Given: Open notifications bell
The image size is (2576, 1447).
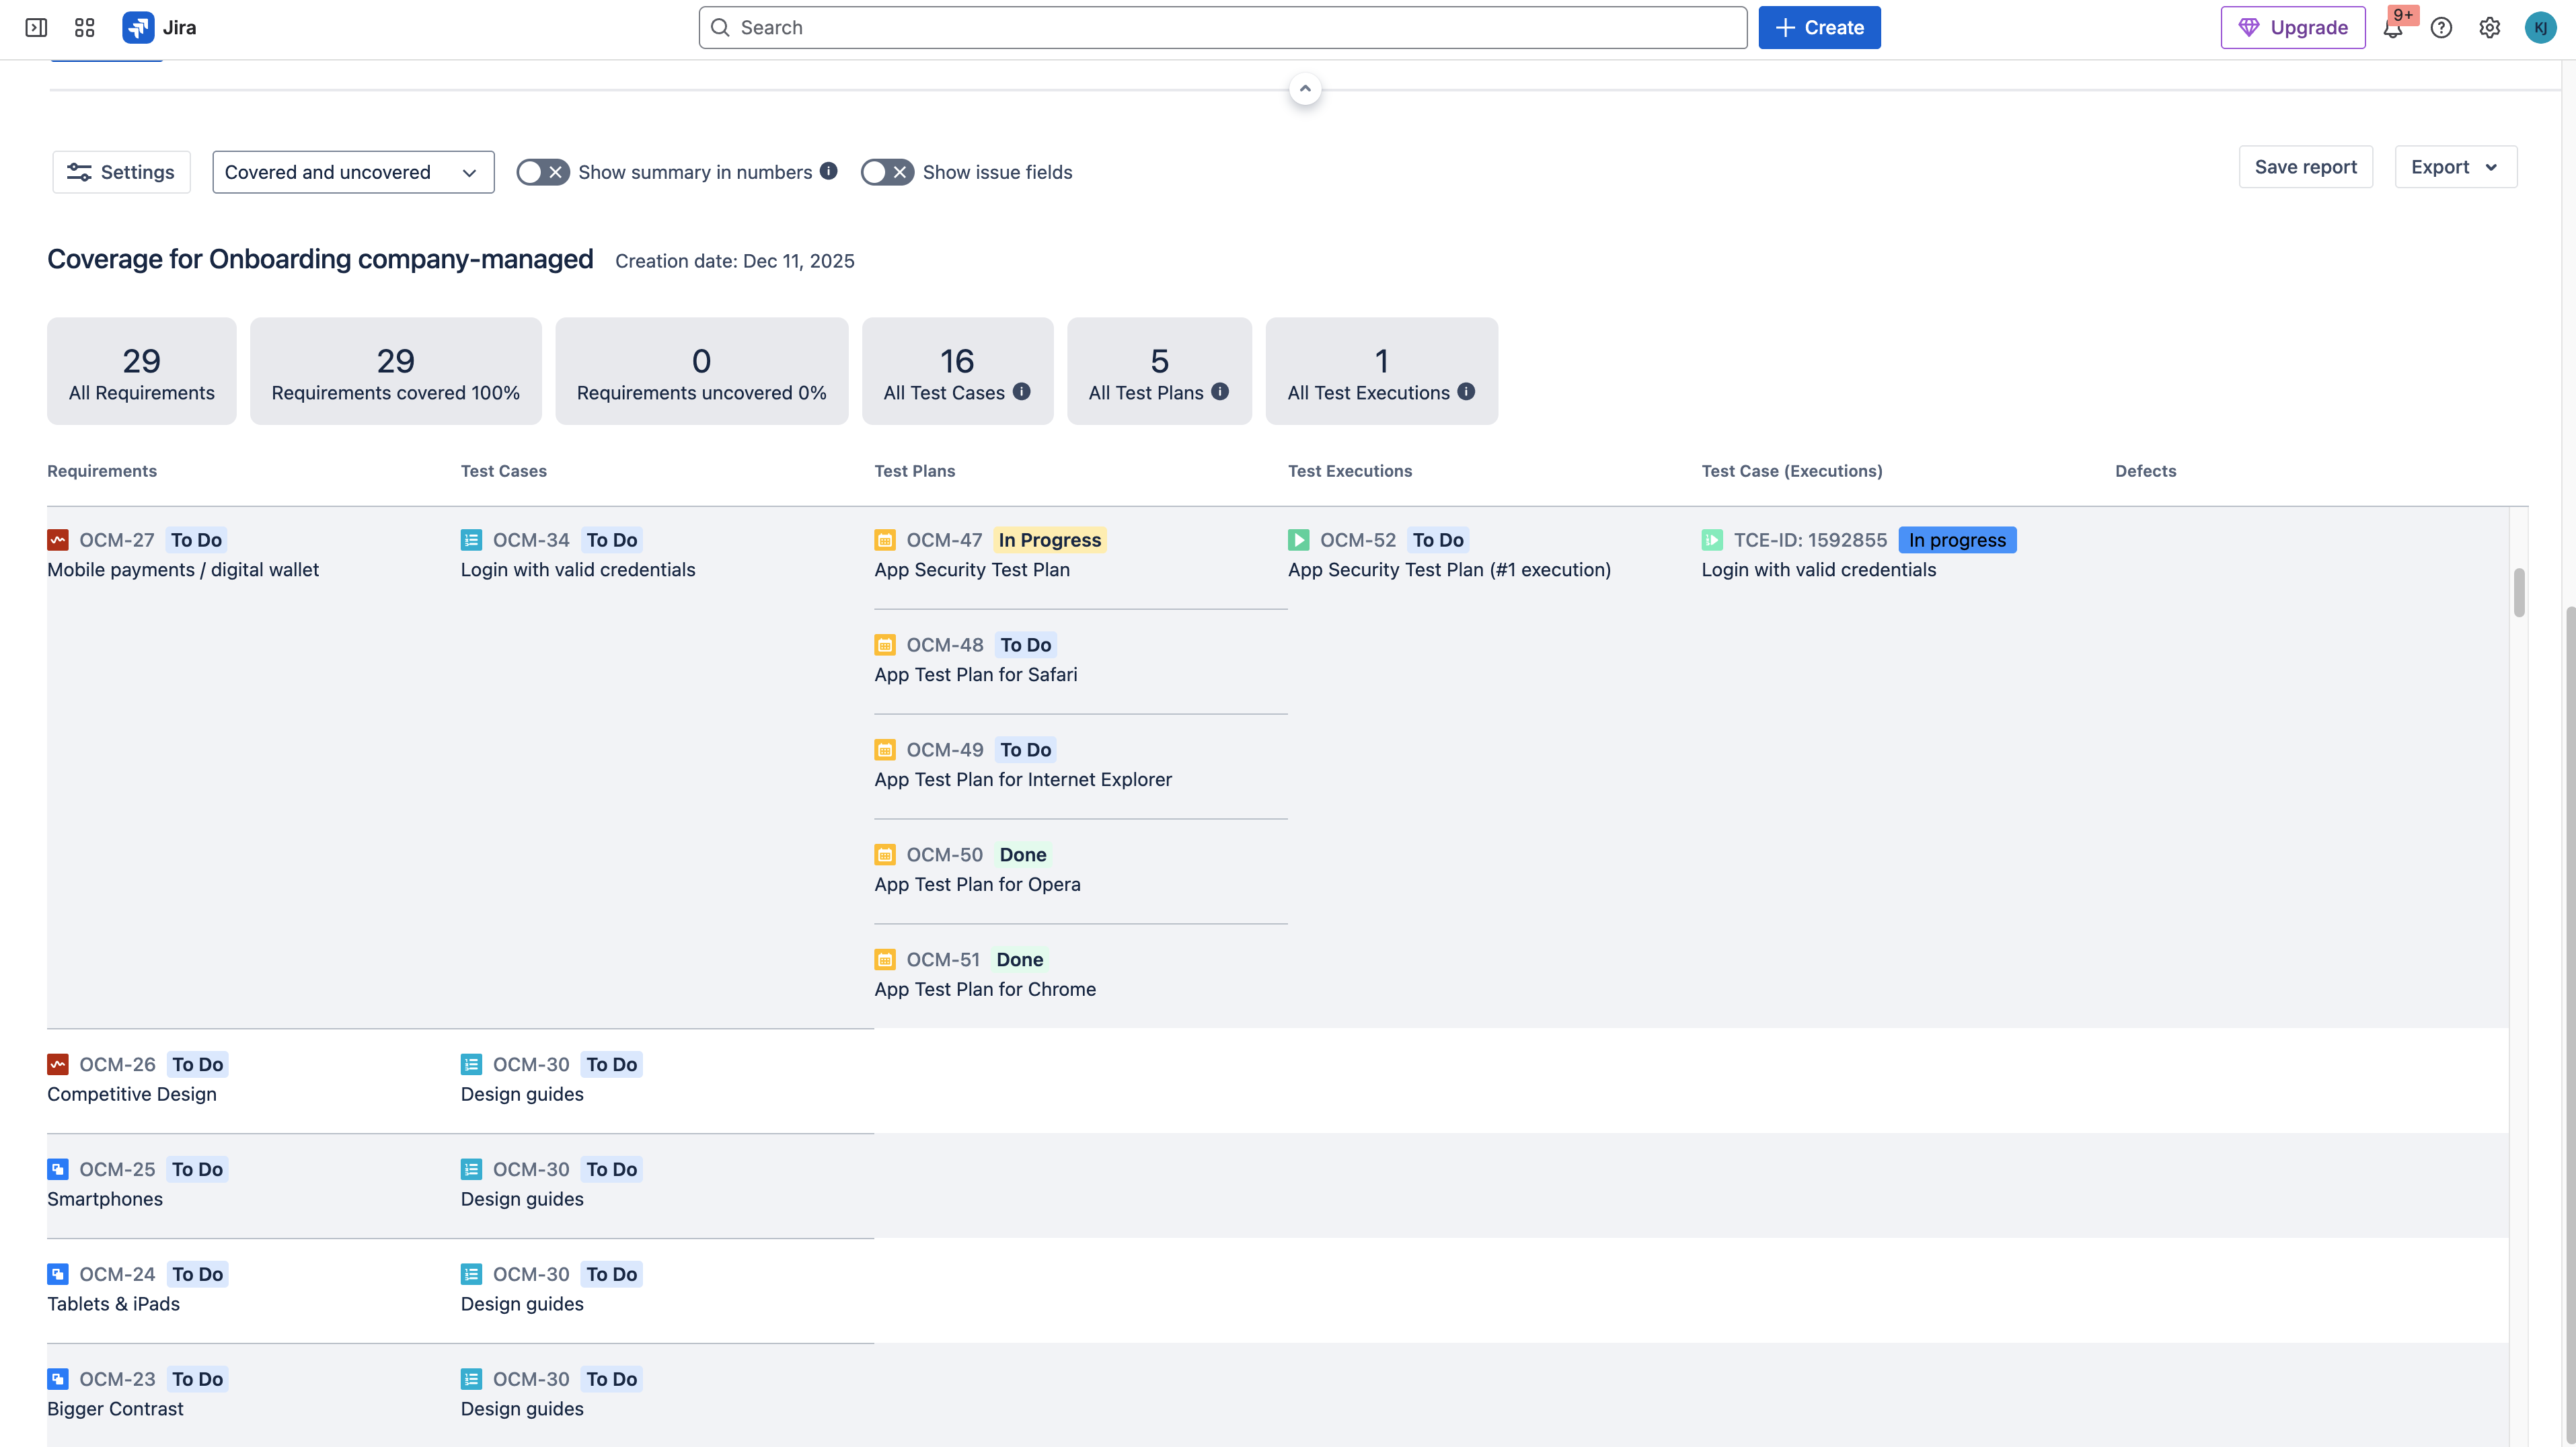Looking at the screenshot, I should coord(2392,28).
